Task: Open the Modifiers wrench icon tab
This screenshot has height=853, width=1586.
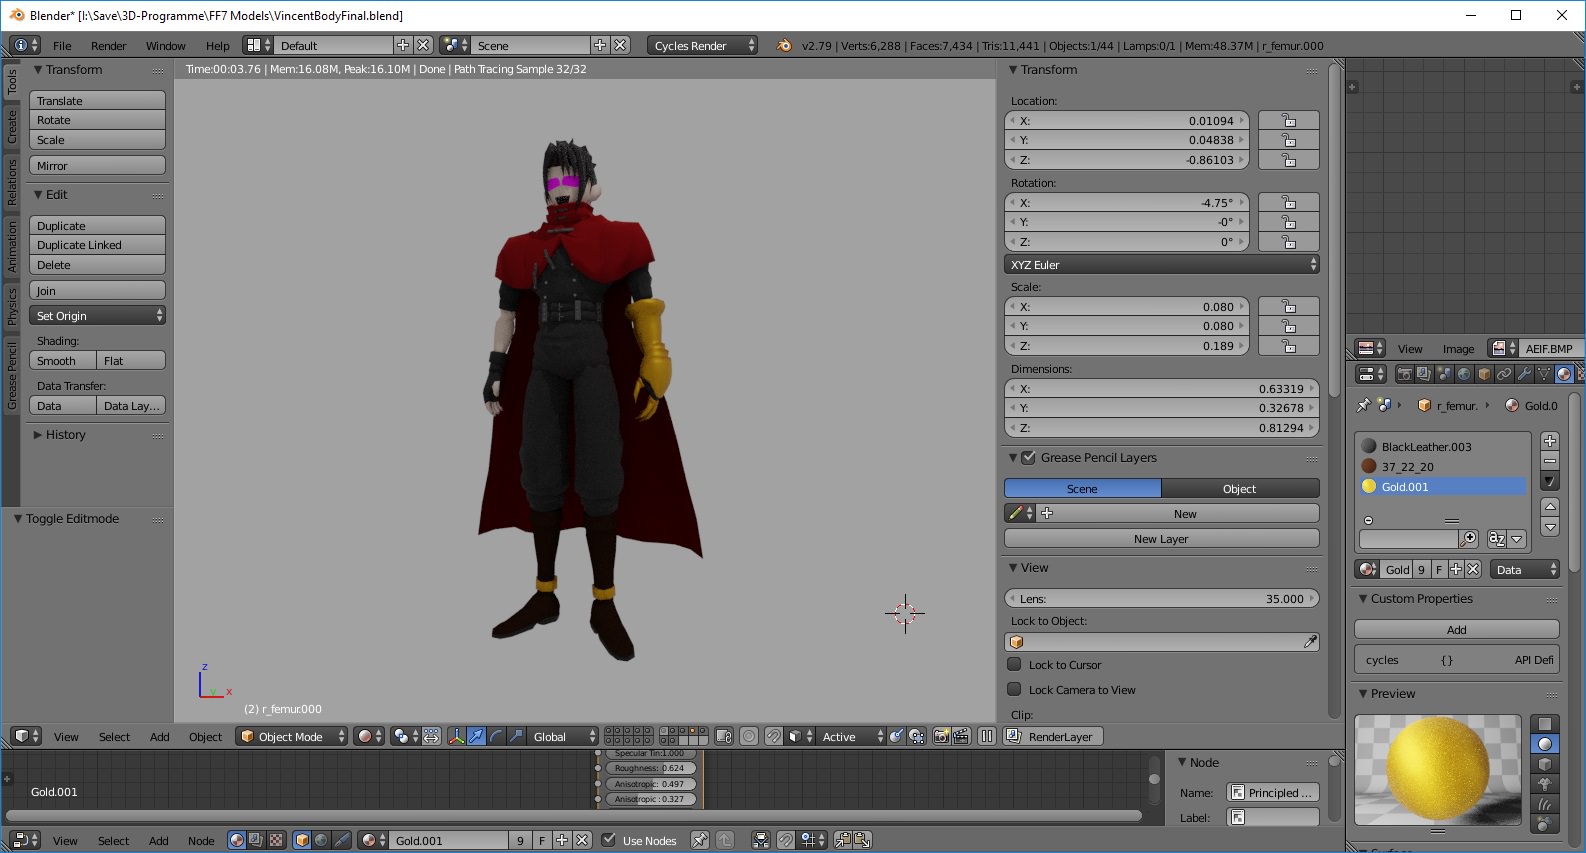Action: coord(1524,374)
